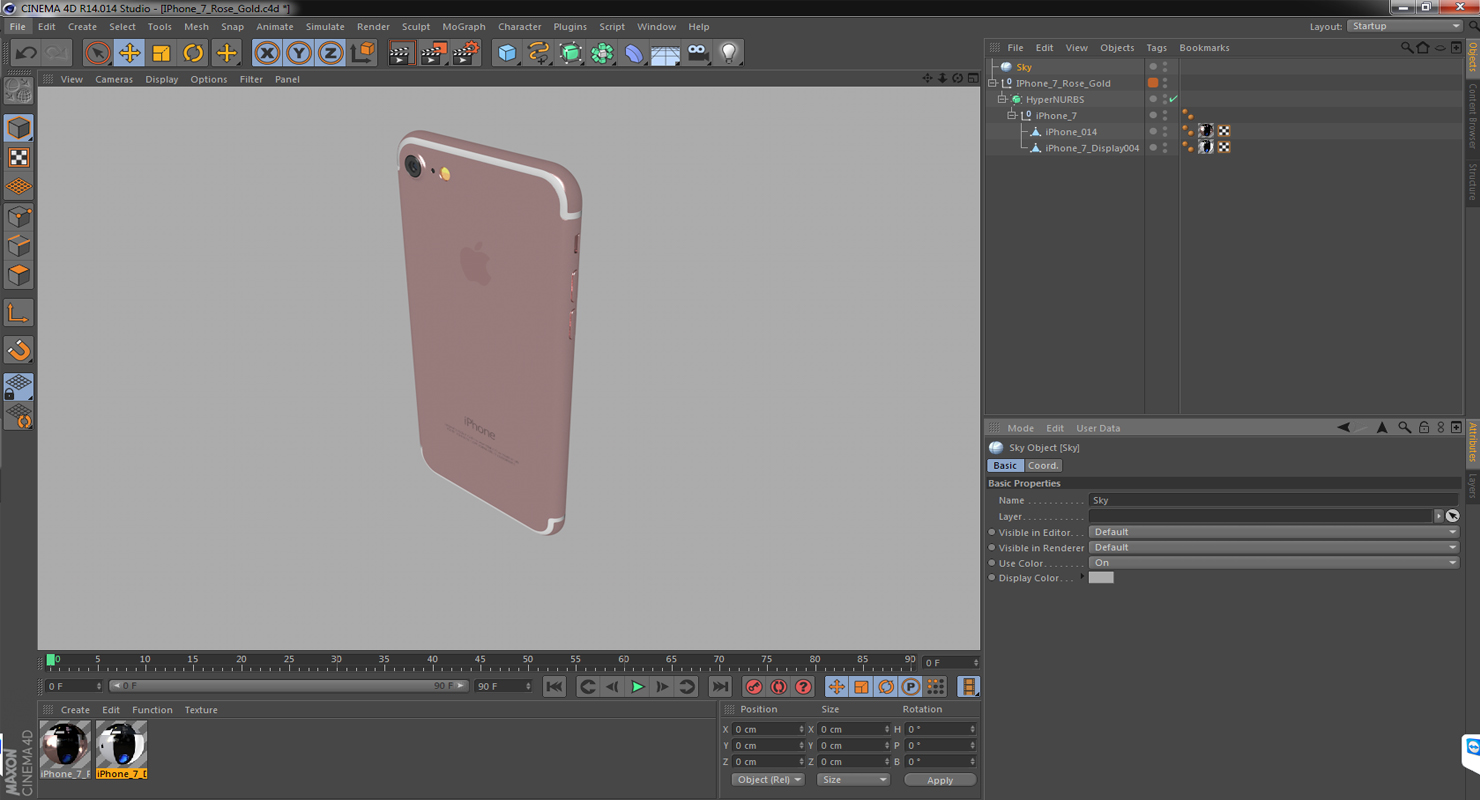Image resolution: width=1480 pixels, height=800 pixels.
Task: Toggle autokeying button
Action: point(779,687)
